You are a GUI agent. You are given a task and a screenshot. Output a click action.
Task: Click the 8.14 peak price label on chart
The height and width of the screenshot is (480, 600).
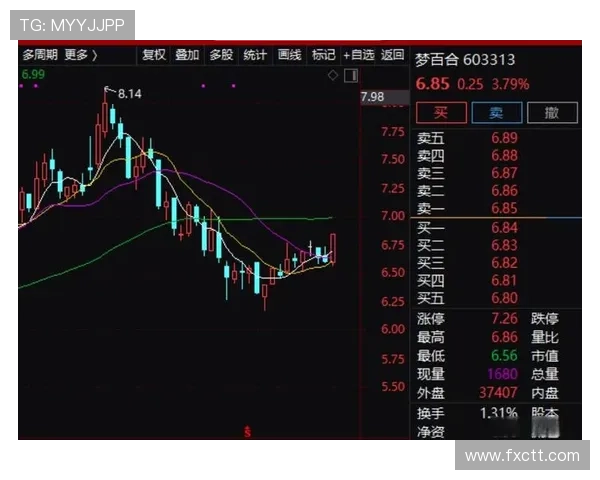pos(129,94)
